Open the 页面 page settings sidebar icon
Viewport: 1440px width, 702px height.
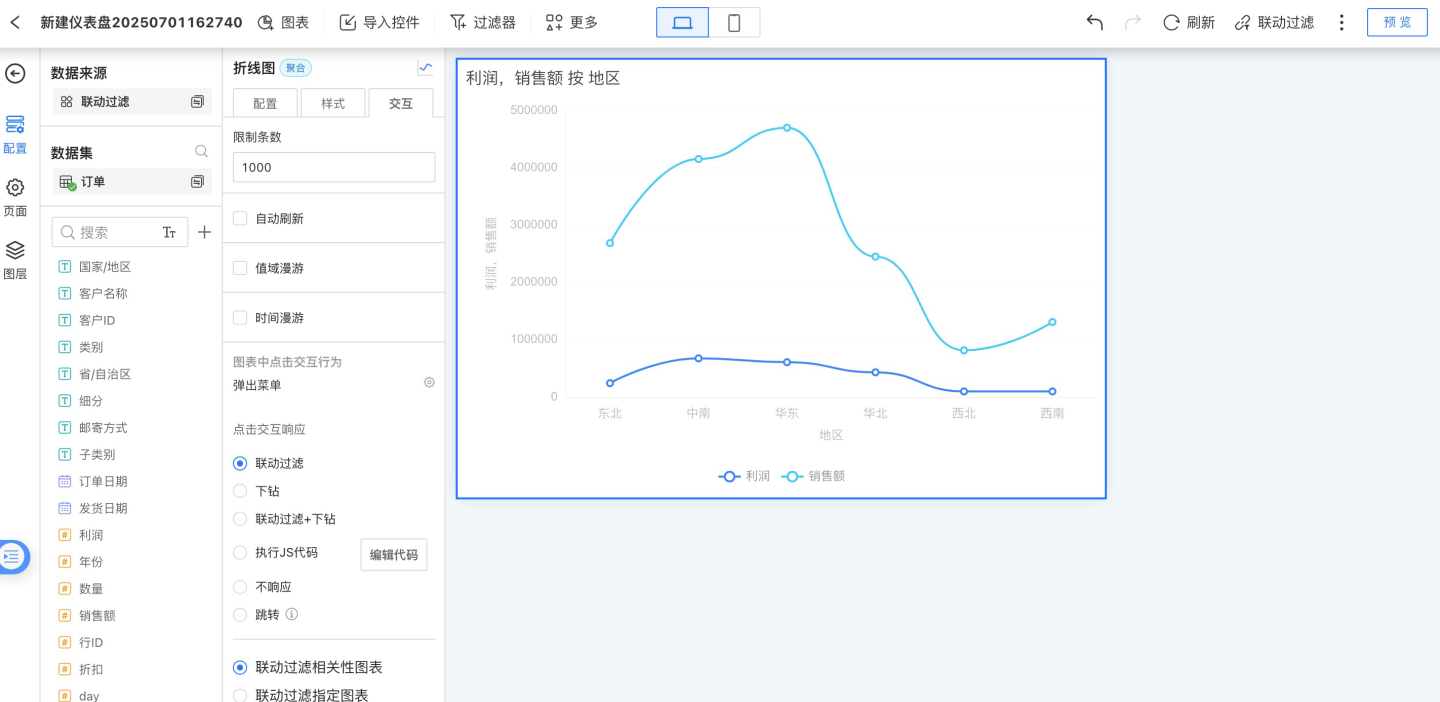[x=15, y=196]
